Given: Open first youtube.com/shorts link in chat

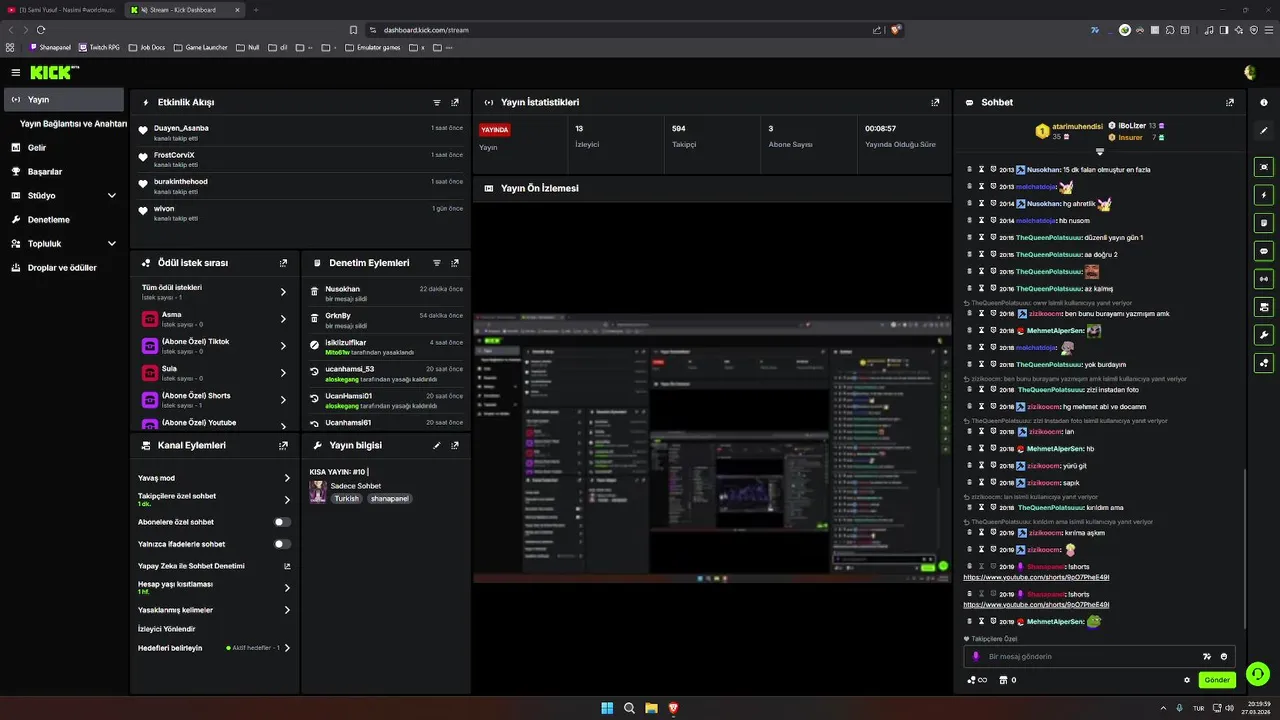Looking at the screenshot, I should (1036, 578).
